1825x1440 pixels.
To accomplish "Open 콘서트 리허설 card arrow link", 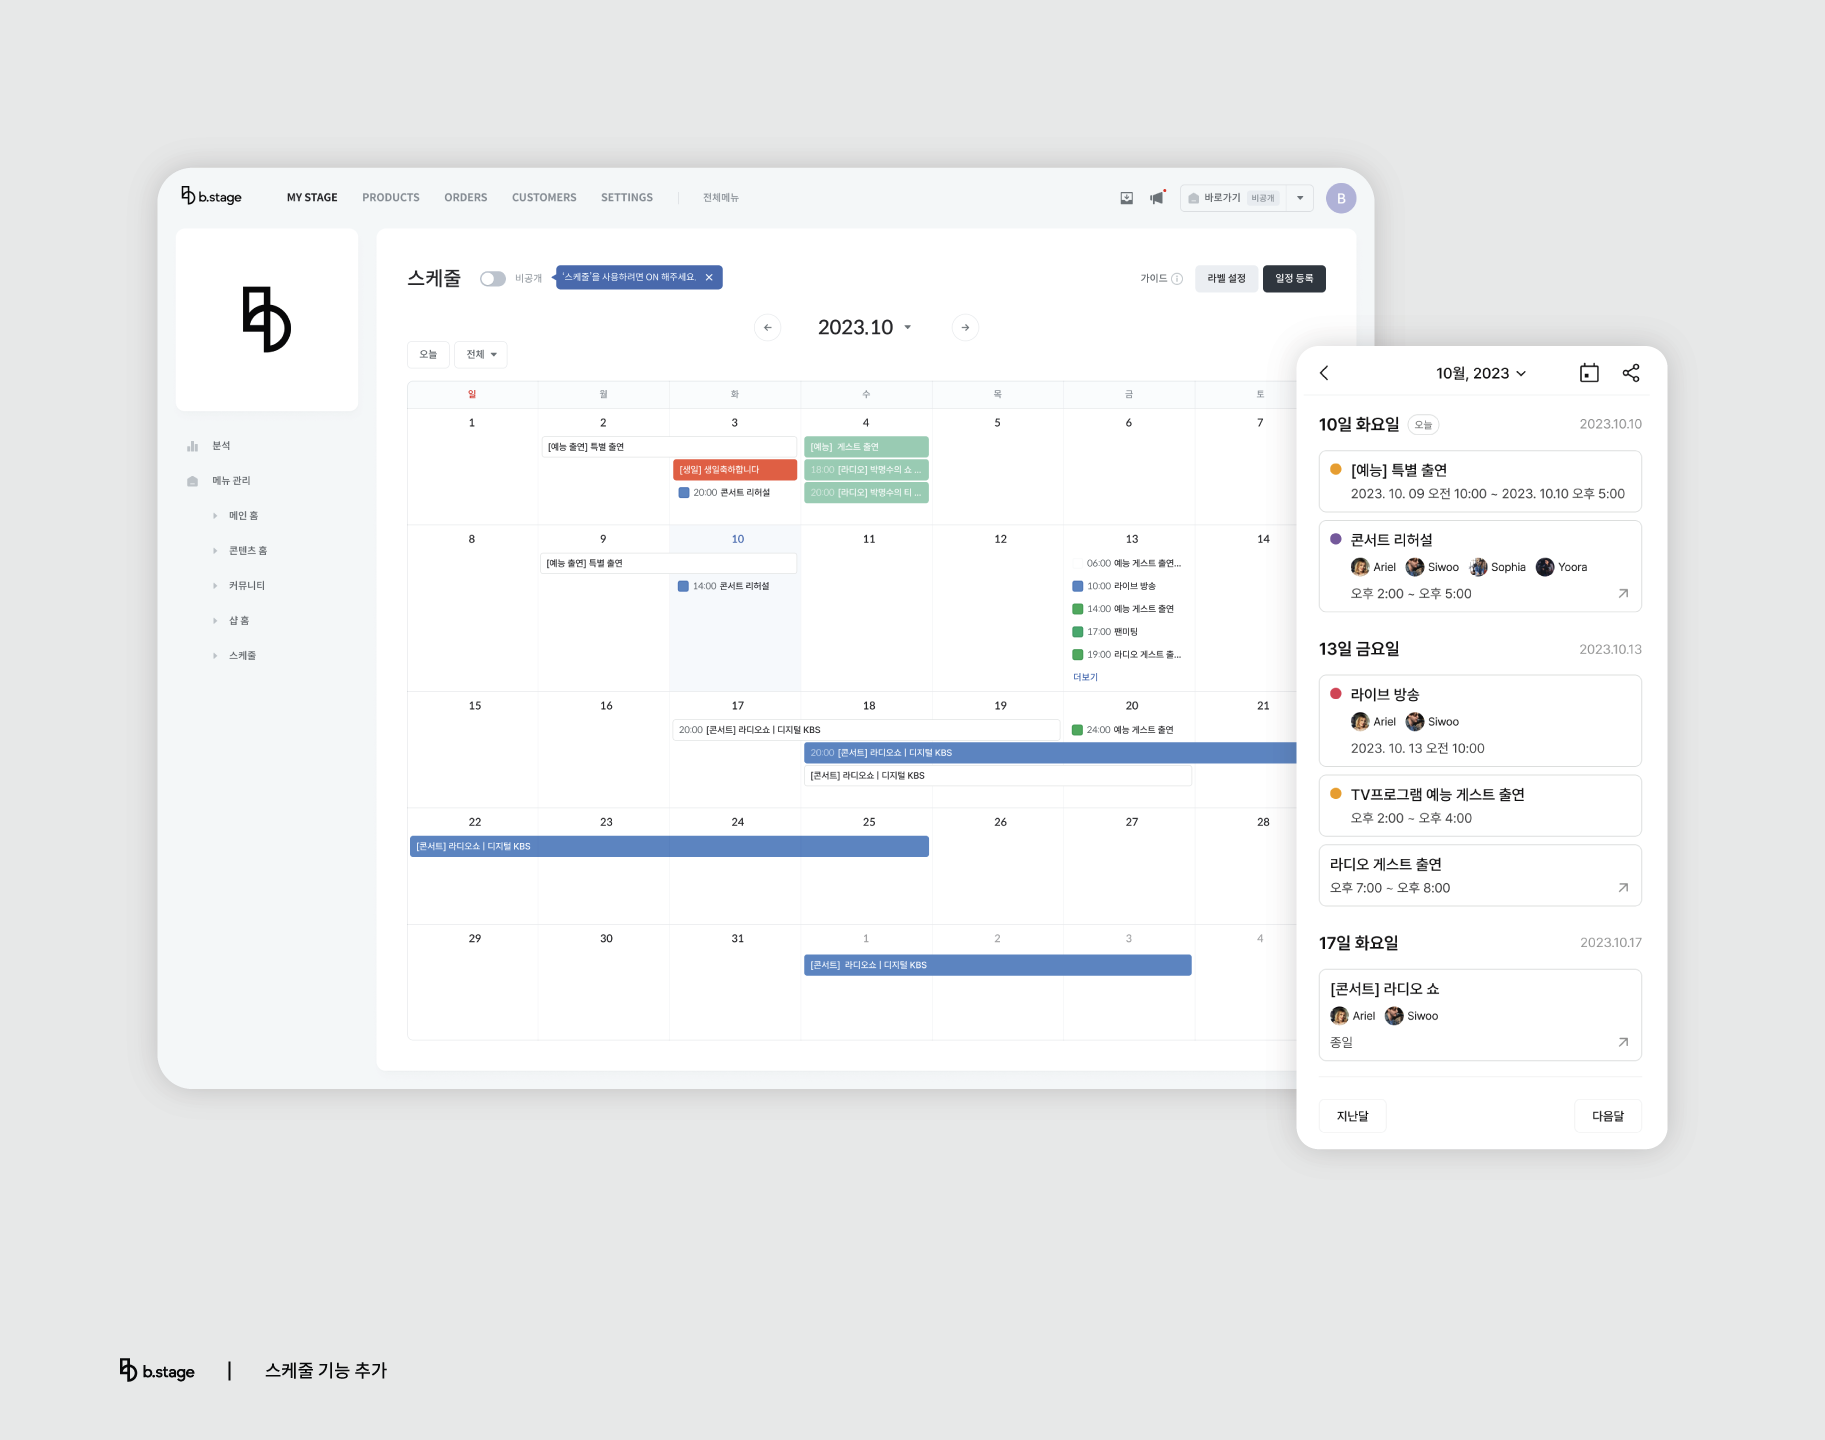I will pyautogui.click(x=1623, y=594).
